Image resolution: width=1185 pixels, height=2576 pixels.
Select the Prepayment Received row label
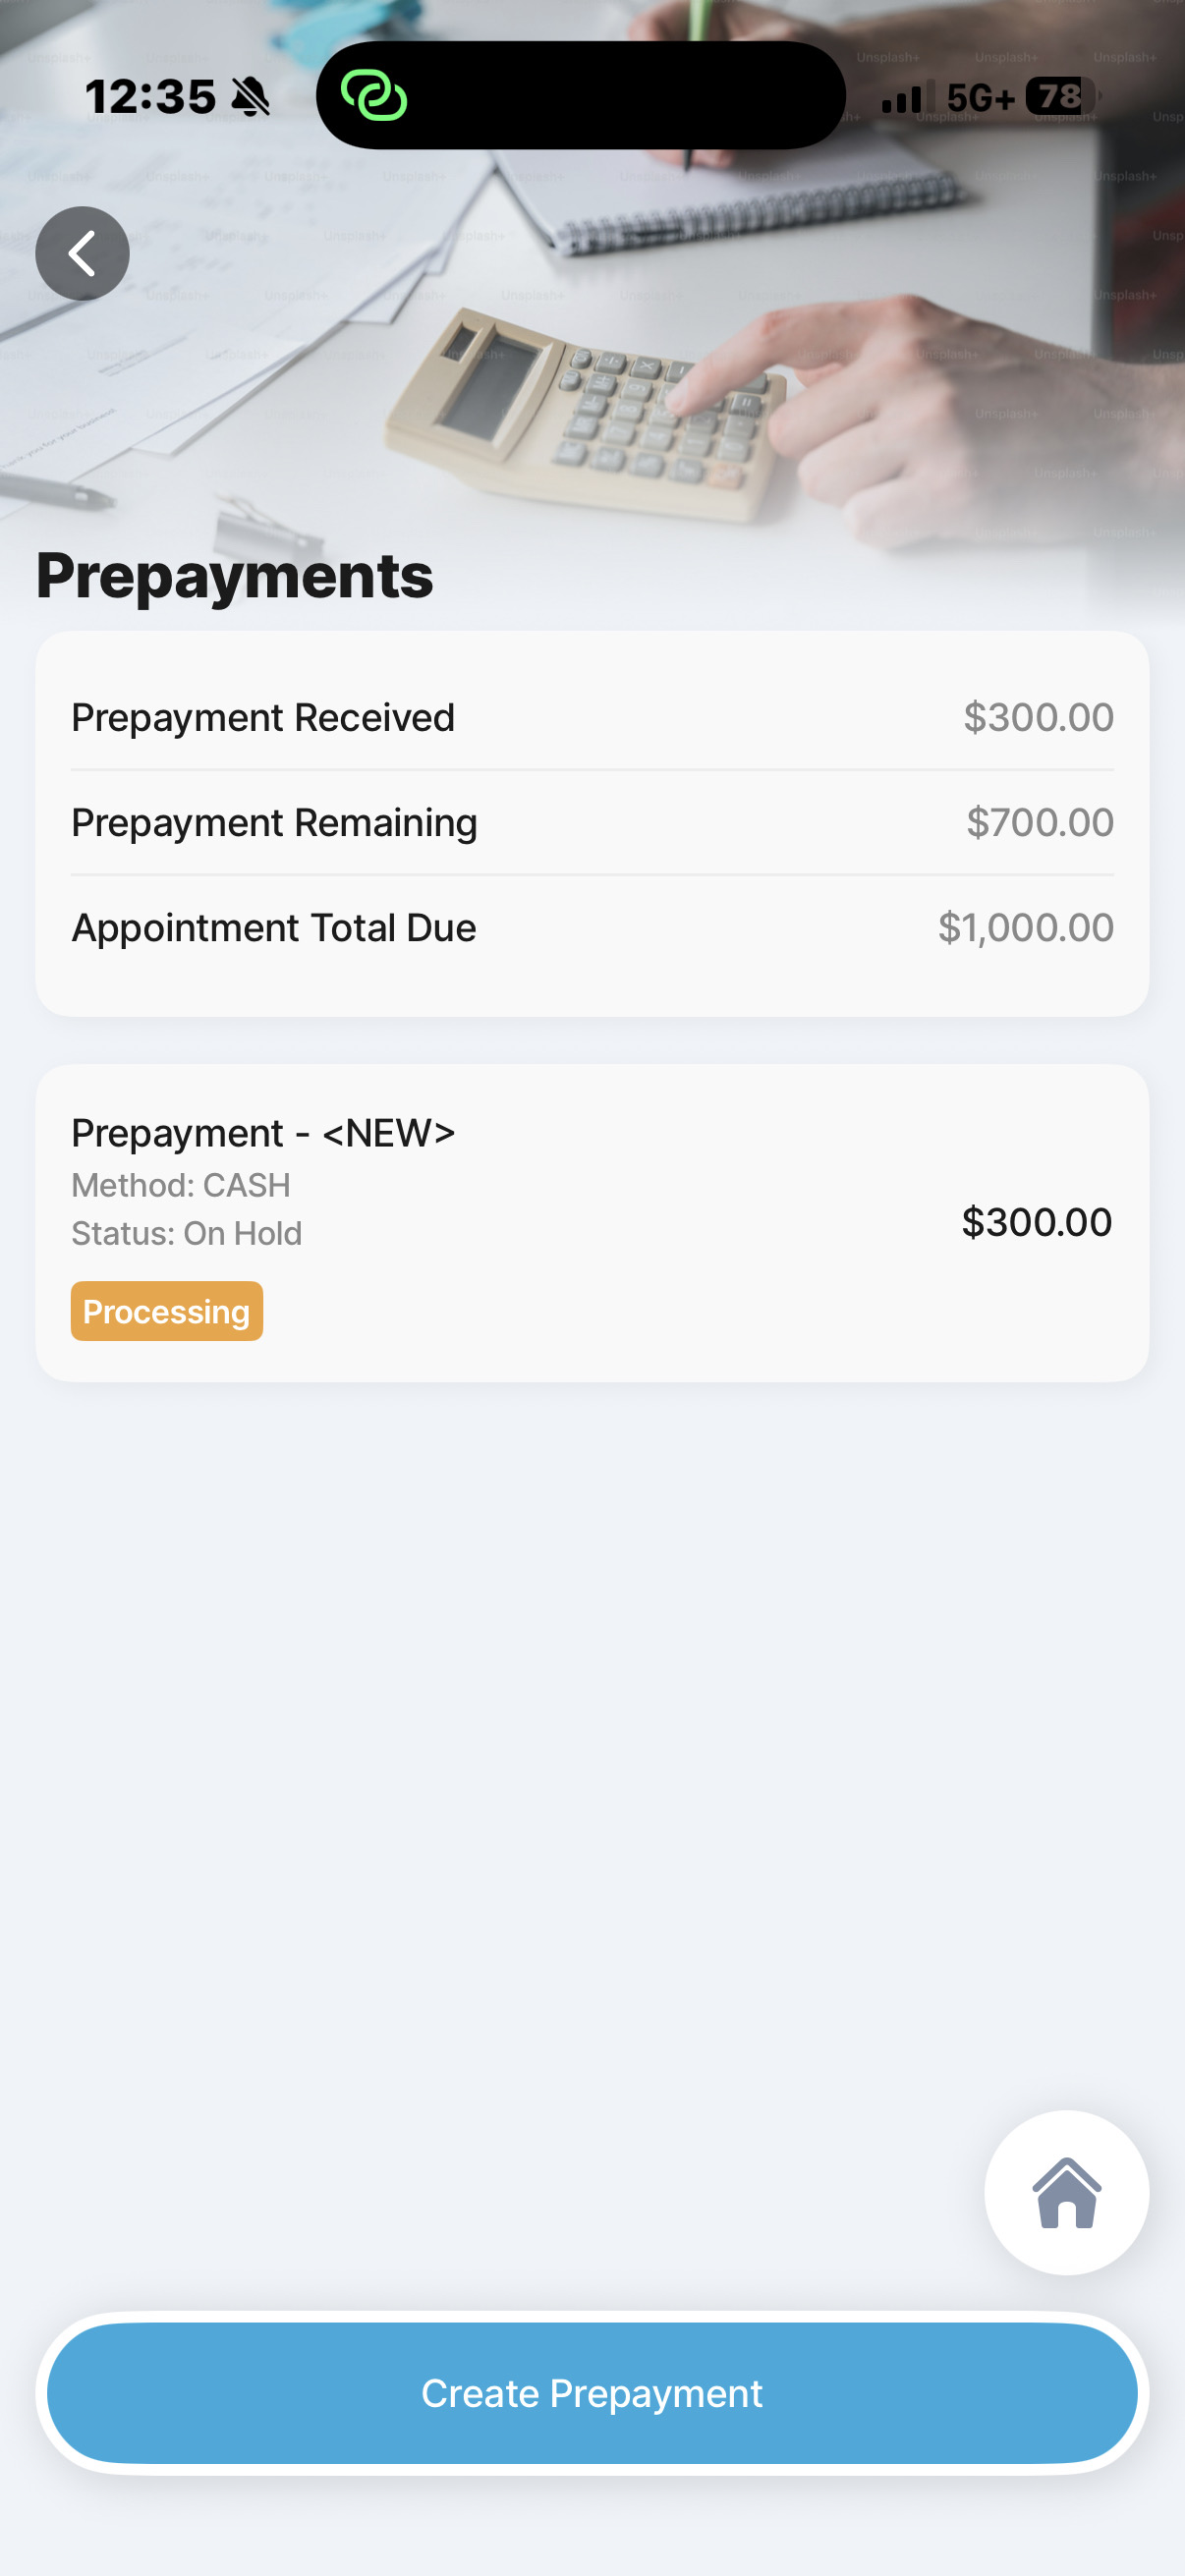tap(263, 718)
